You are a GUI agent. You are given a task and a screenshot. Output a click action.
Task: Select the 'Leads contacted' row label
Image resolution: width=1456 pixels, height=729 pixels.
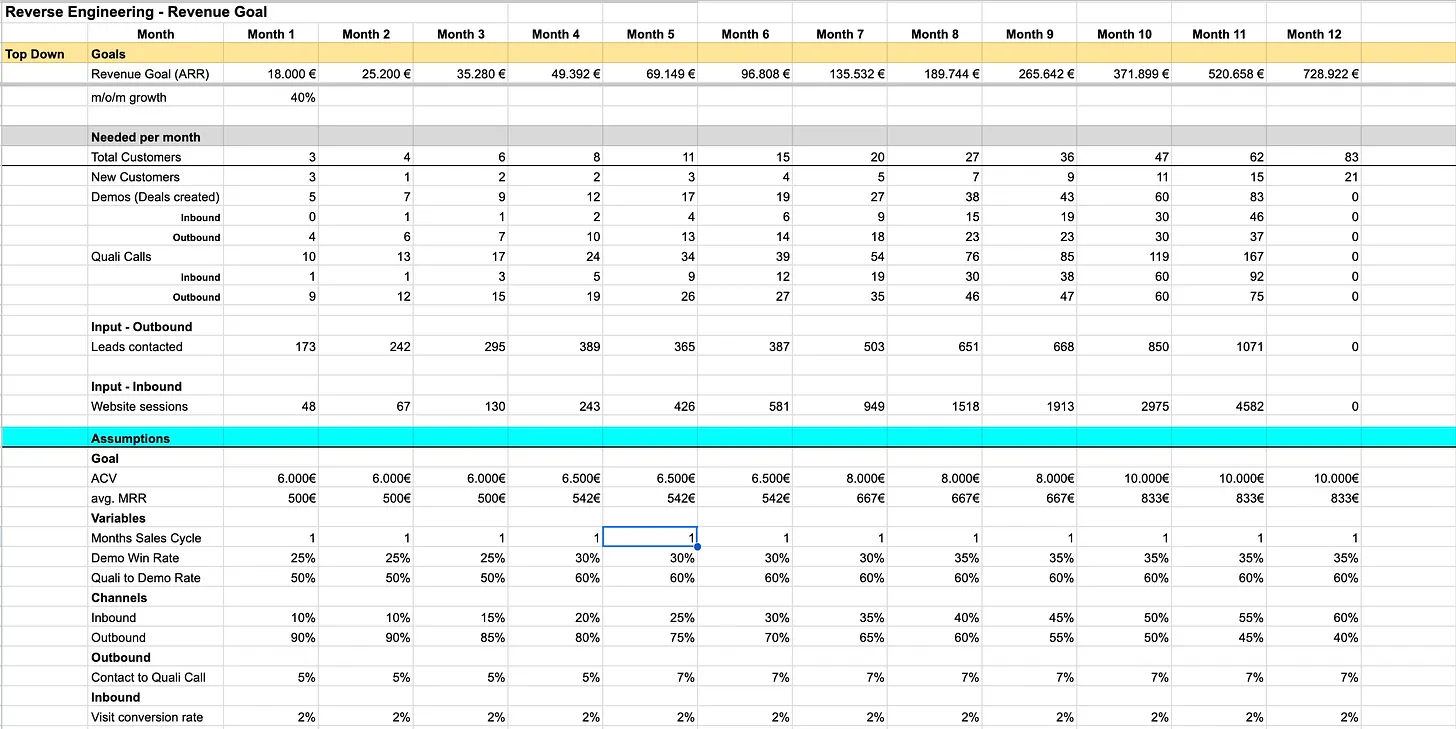coord(137,347)
